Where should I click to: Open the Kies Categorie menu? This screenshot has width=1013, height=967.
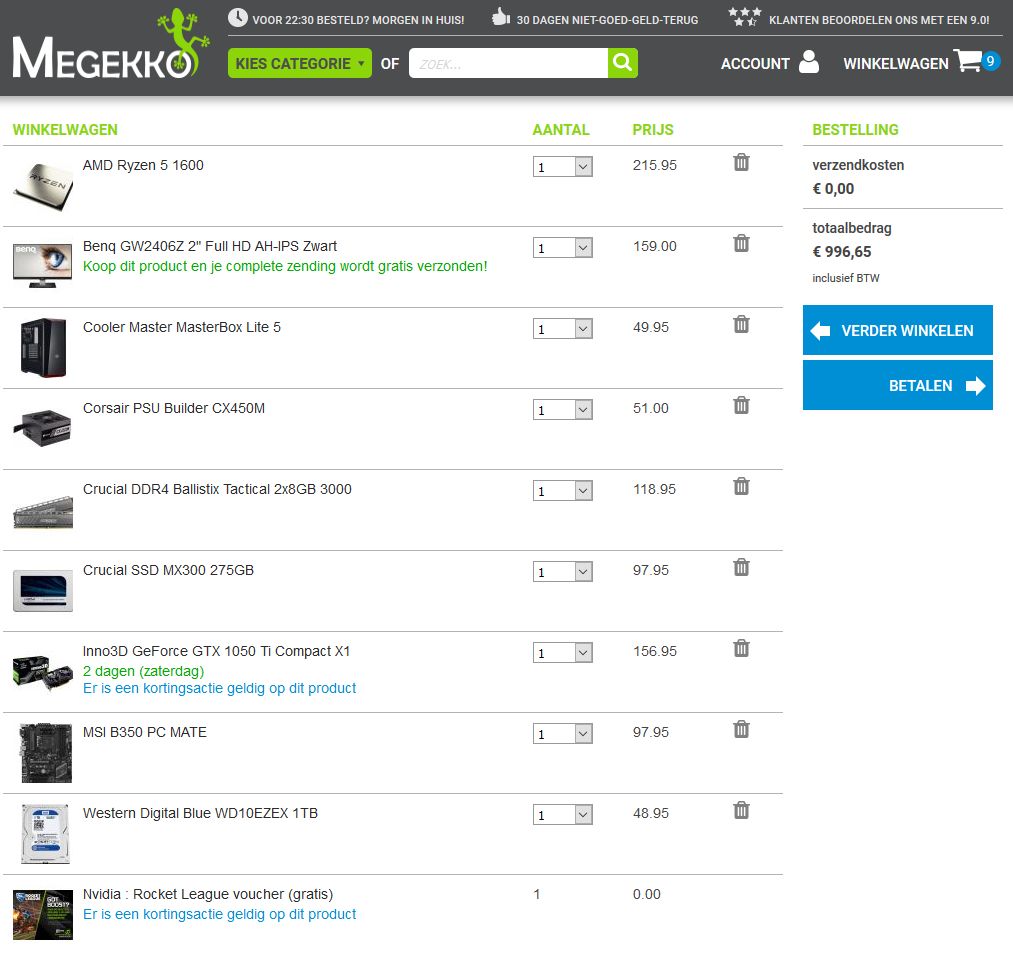point(299,63)
